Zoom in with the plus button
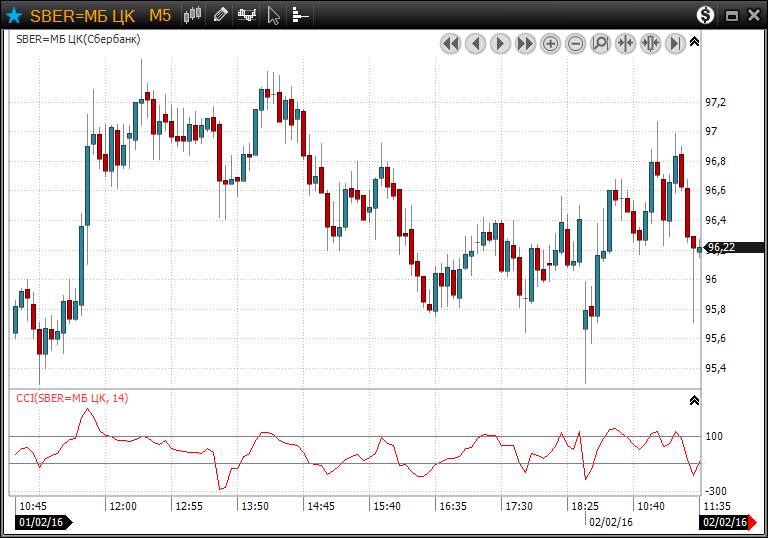Screen dimensions: 768x538 pos(550,43)
